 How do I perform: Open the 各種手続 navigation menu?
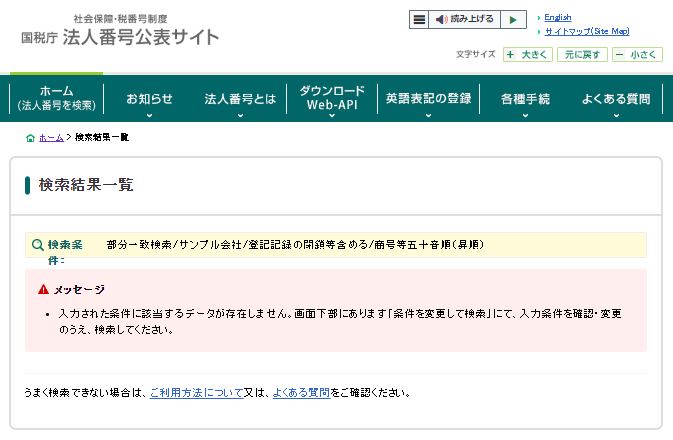[x=525, y=99]
